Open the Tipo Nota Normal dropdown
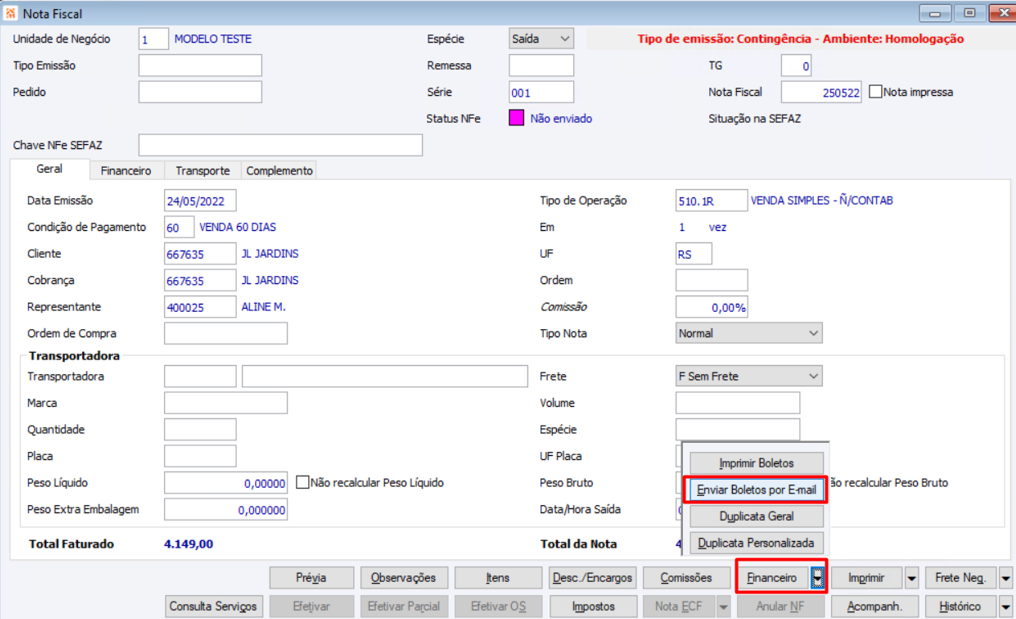Image resolution: width=1016 pixels, height=619 pixels. [x=749, y=333]
